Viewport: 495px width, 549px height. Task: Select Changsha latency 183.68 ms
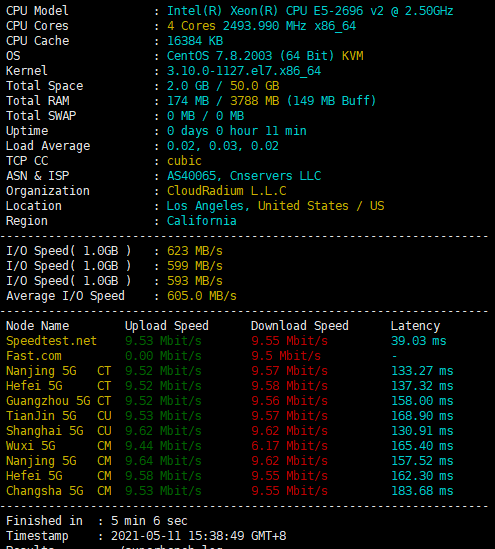[422, 491]
